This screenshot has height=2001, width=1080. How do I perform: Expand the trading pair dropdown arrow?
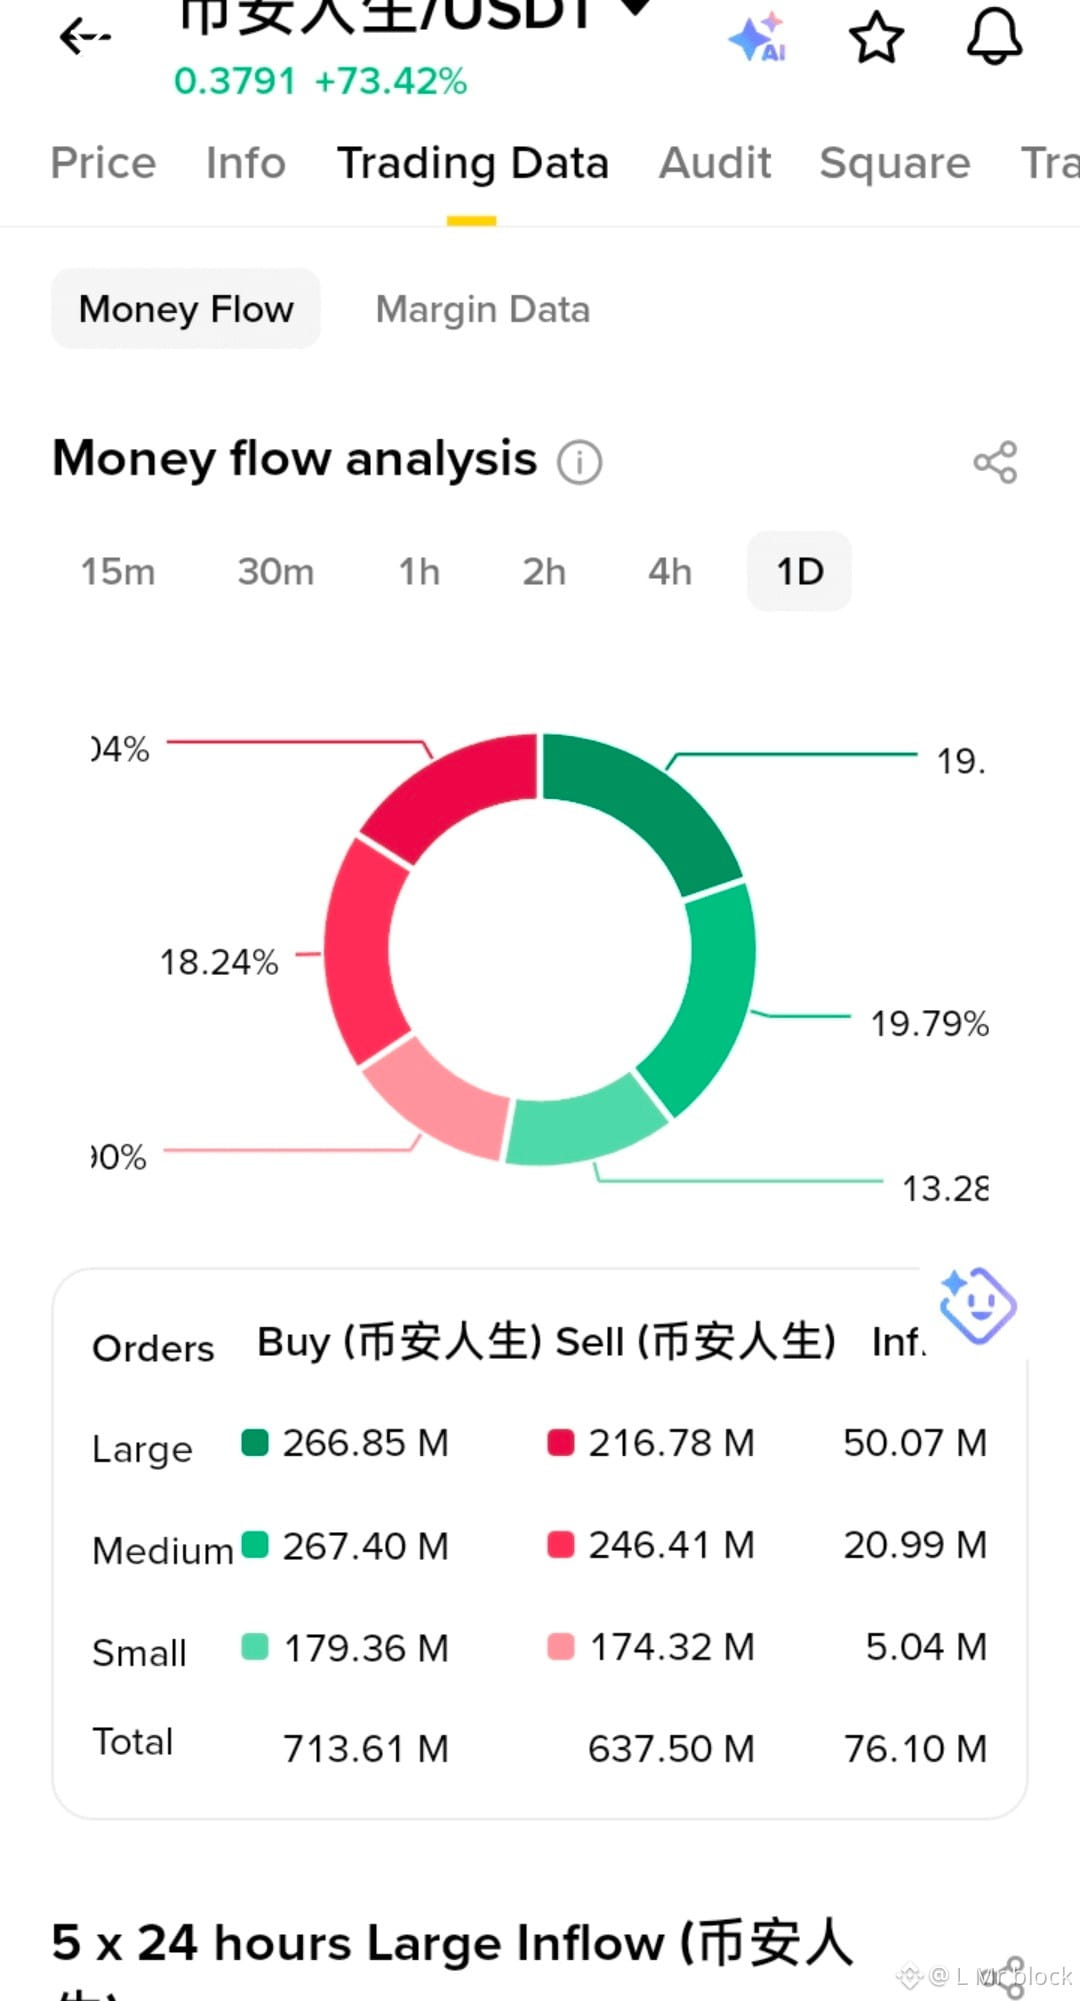tap(636, 8)
